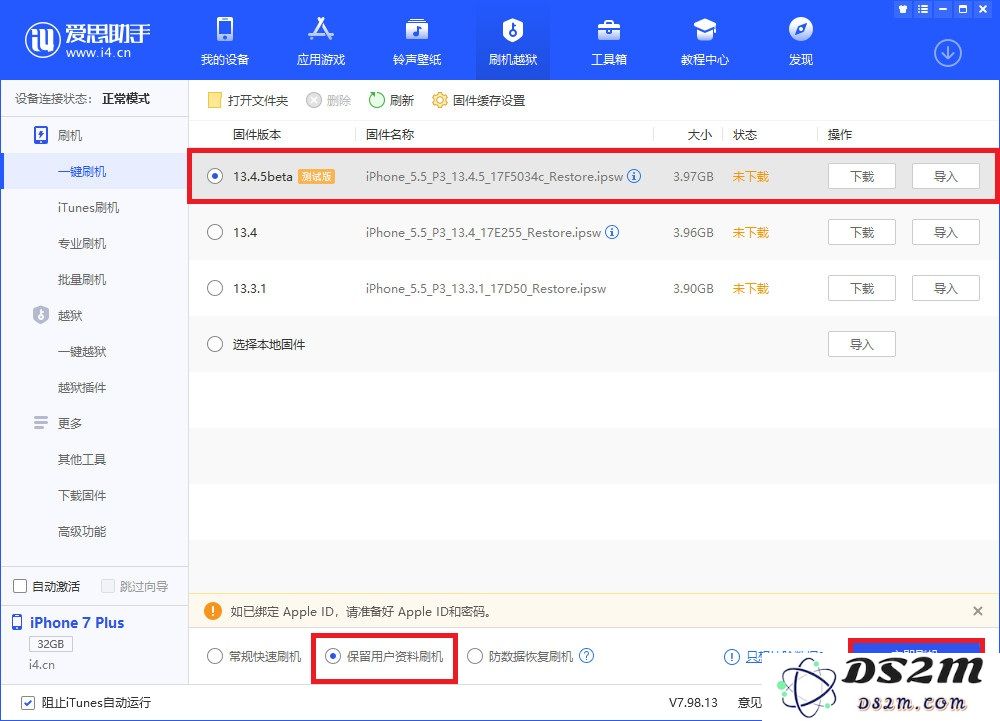The width and height of the screenshot is (1000, 721).
Task: Select the 13.4 firmware radio button
Action: click(215, 232)
